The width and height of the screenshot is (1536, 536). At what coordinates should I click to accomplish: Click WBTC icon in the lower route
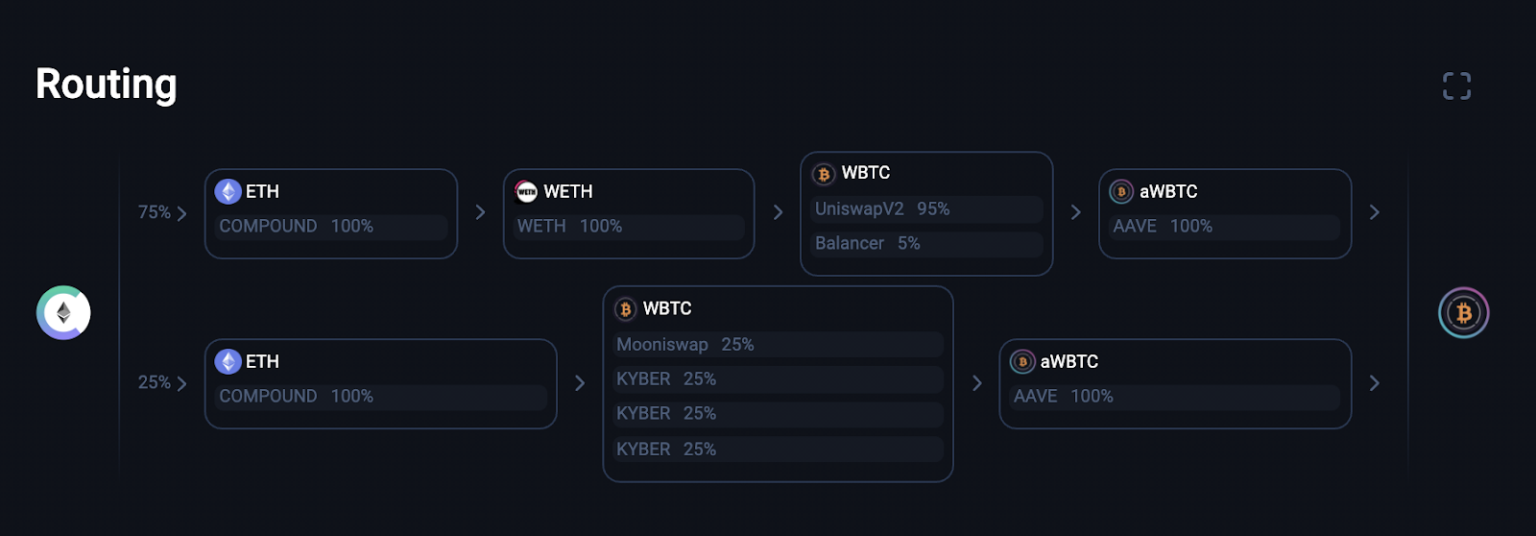coord(626,309)
